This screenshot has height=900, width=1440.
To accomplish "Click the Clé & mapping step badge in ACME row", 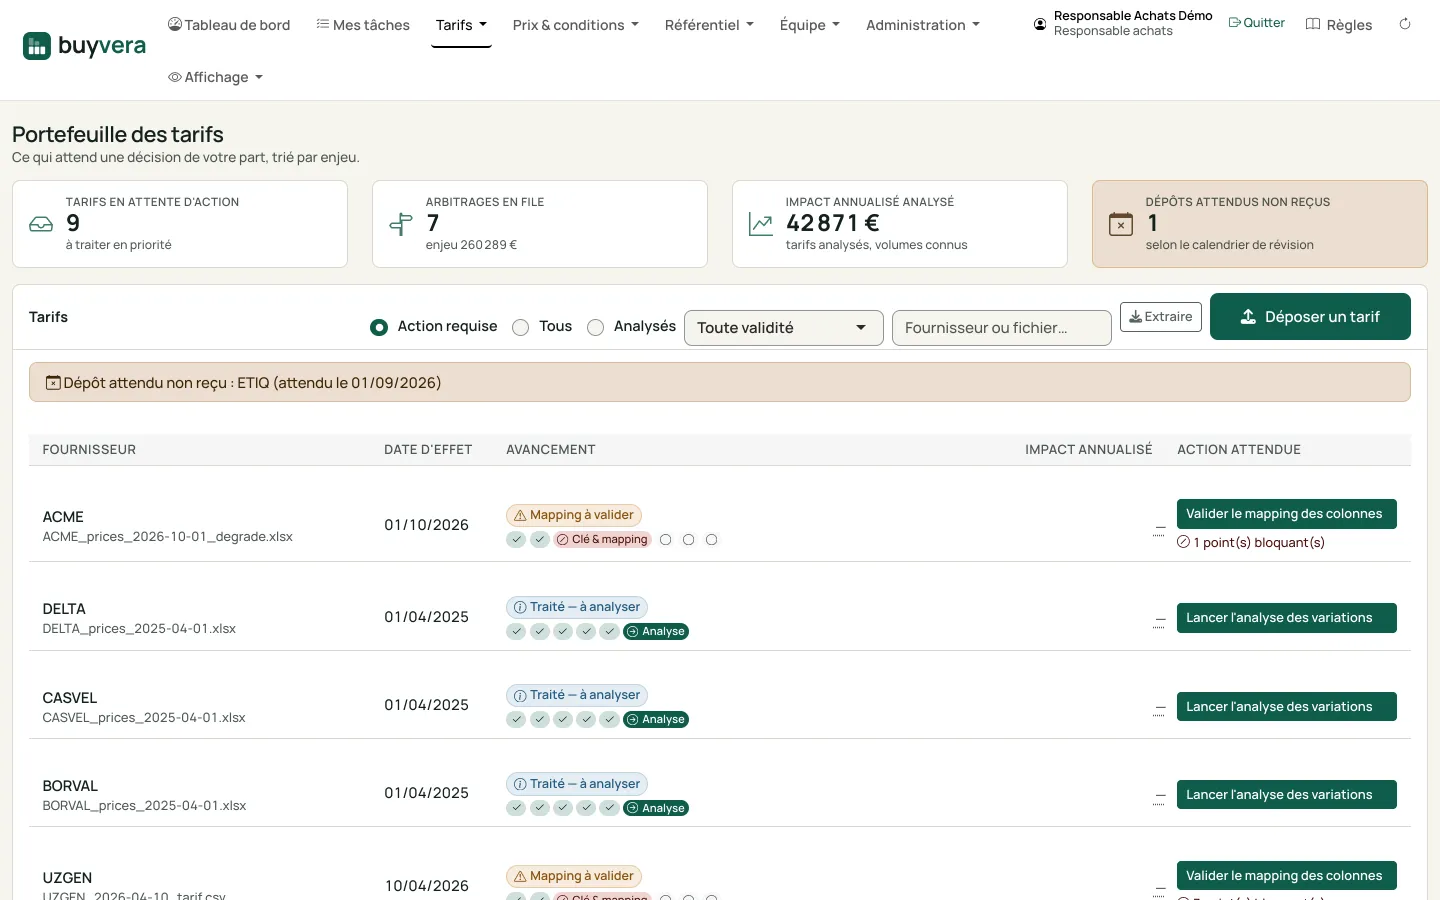I will pos(603,540).
